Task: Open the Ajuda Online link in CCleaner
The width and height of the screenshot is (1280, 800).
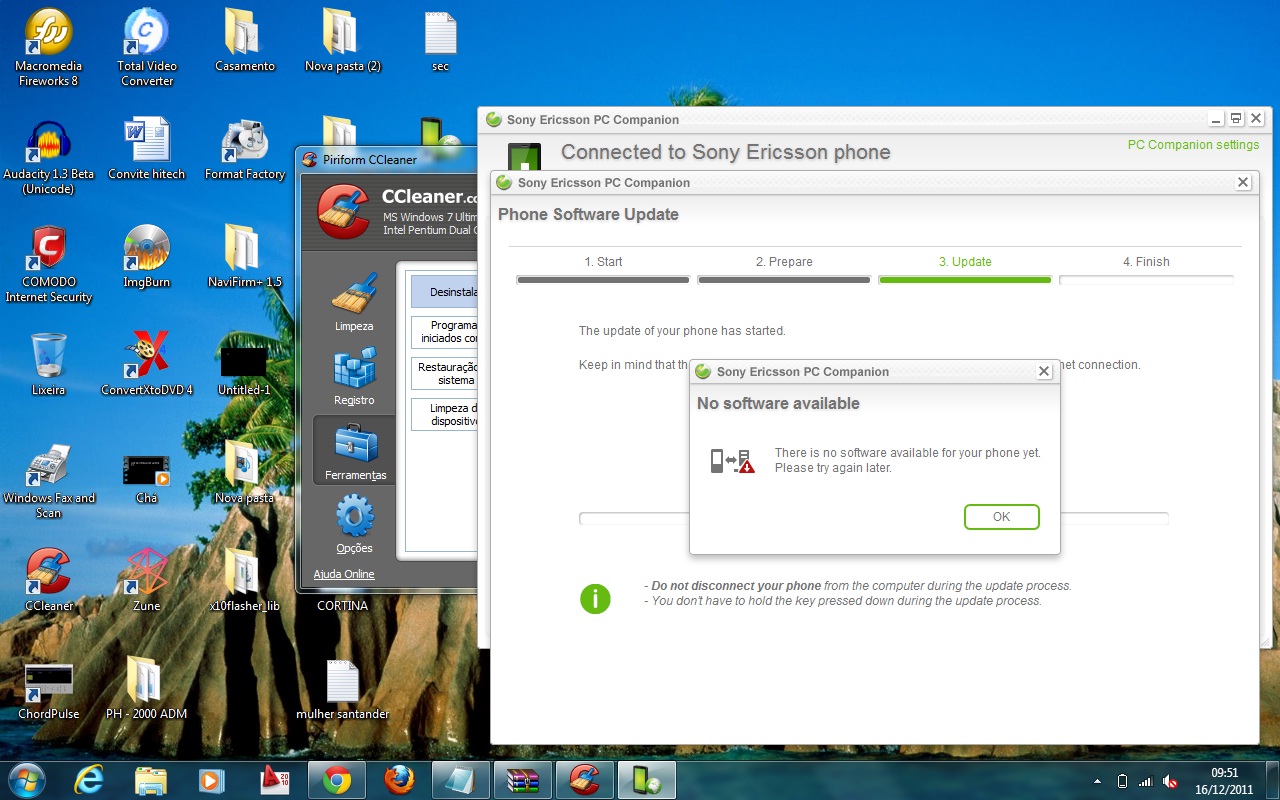Action: pyautogui.click(x=344, y=574)
